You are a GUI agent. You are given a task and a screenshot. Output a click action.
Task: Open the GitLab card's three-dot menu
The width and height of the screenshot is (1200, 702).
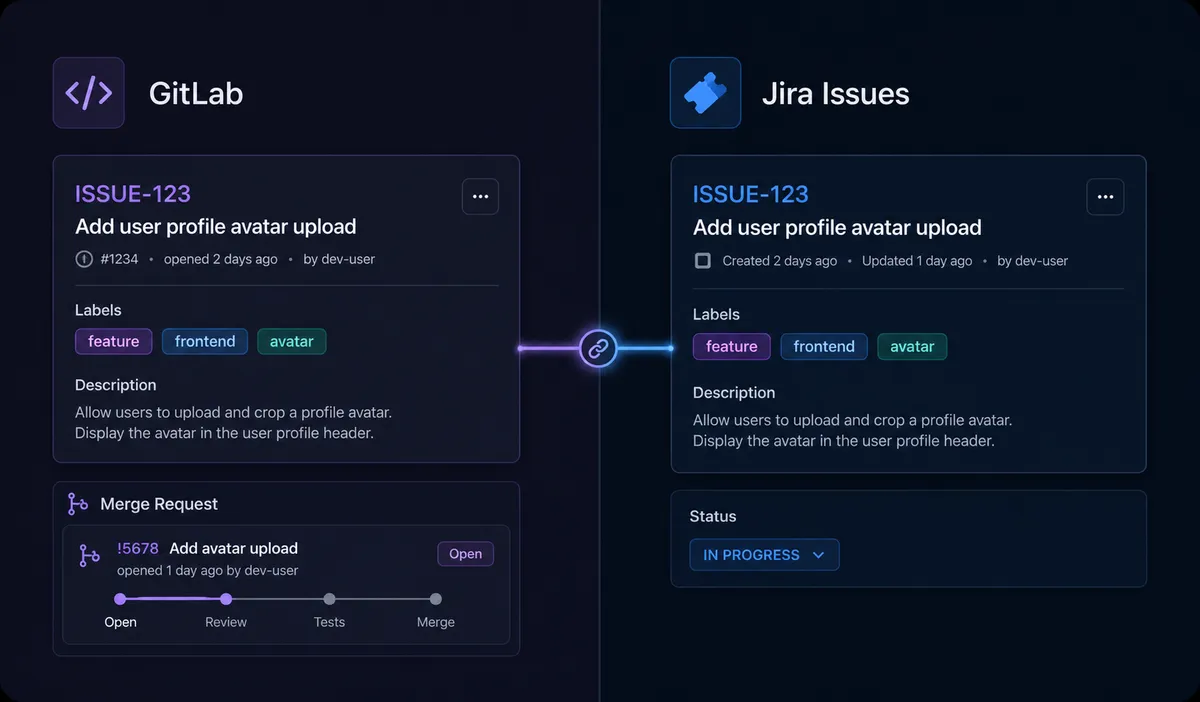click(480, 197)
